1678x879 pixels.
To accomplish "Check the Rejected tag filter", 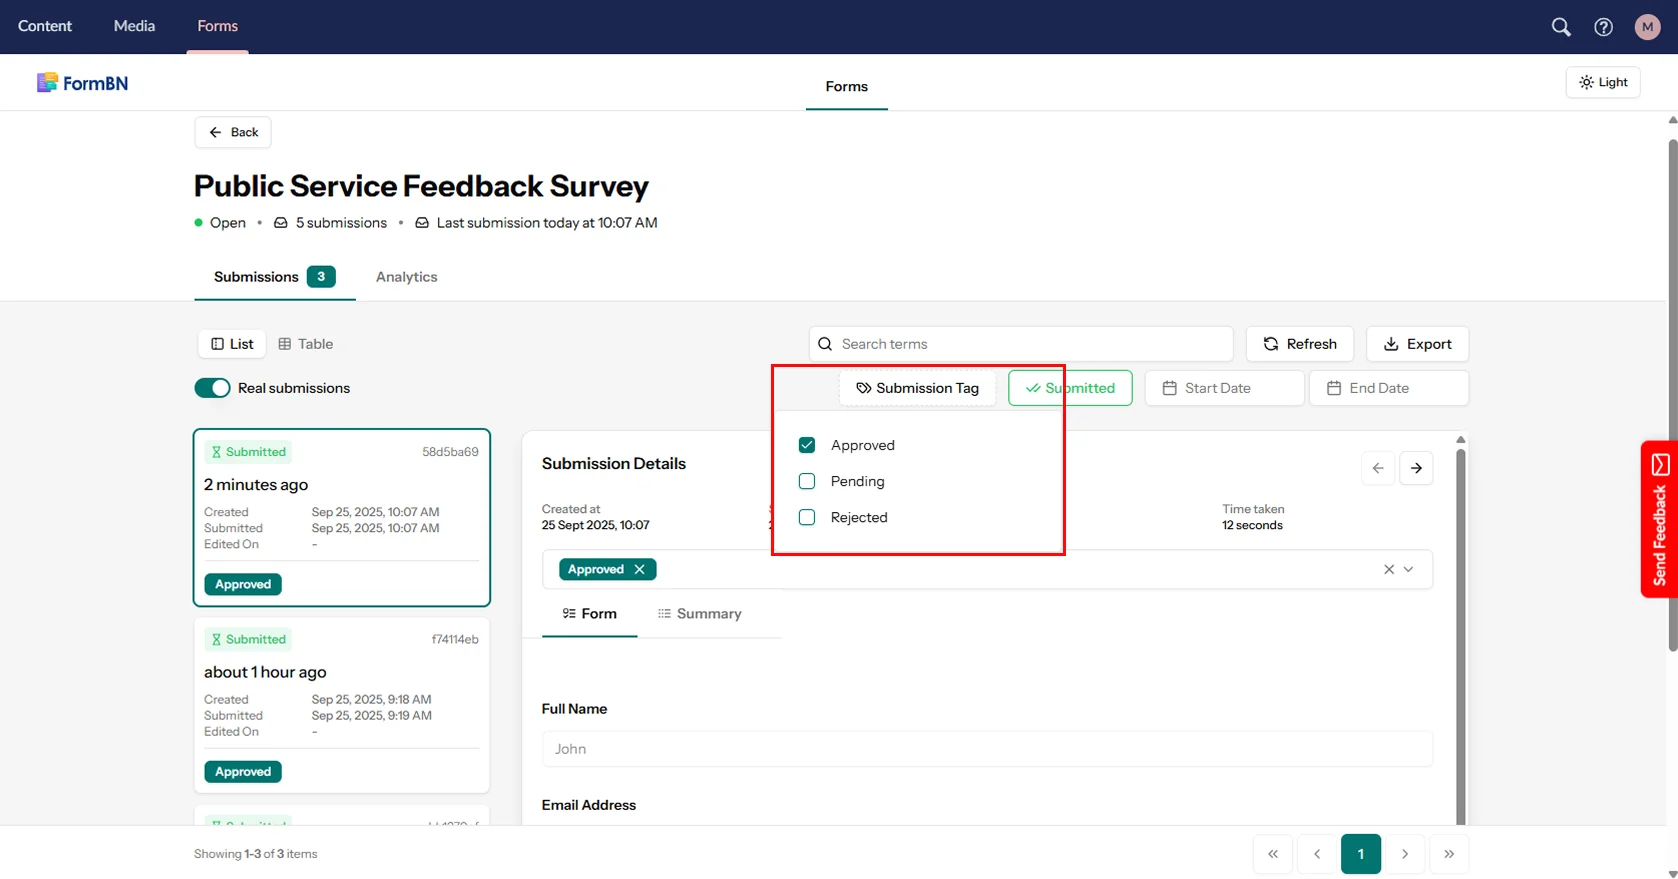I will click(807, 517).
